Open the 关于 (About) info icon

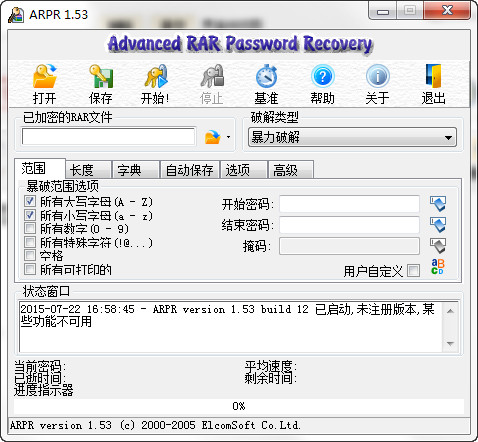pos(378,76)
